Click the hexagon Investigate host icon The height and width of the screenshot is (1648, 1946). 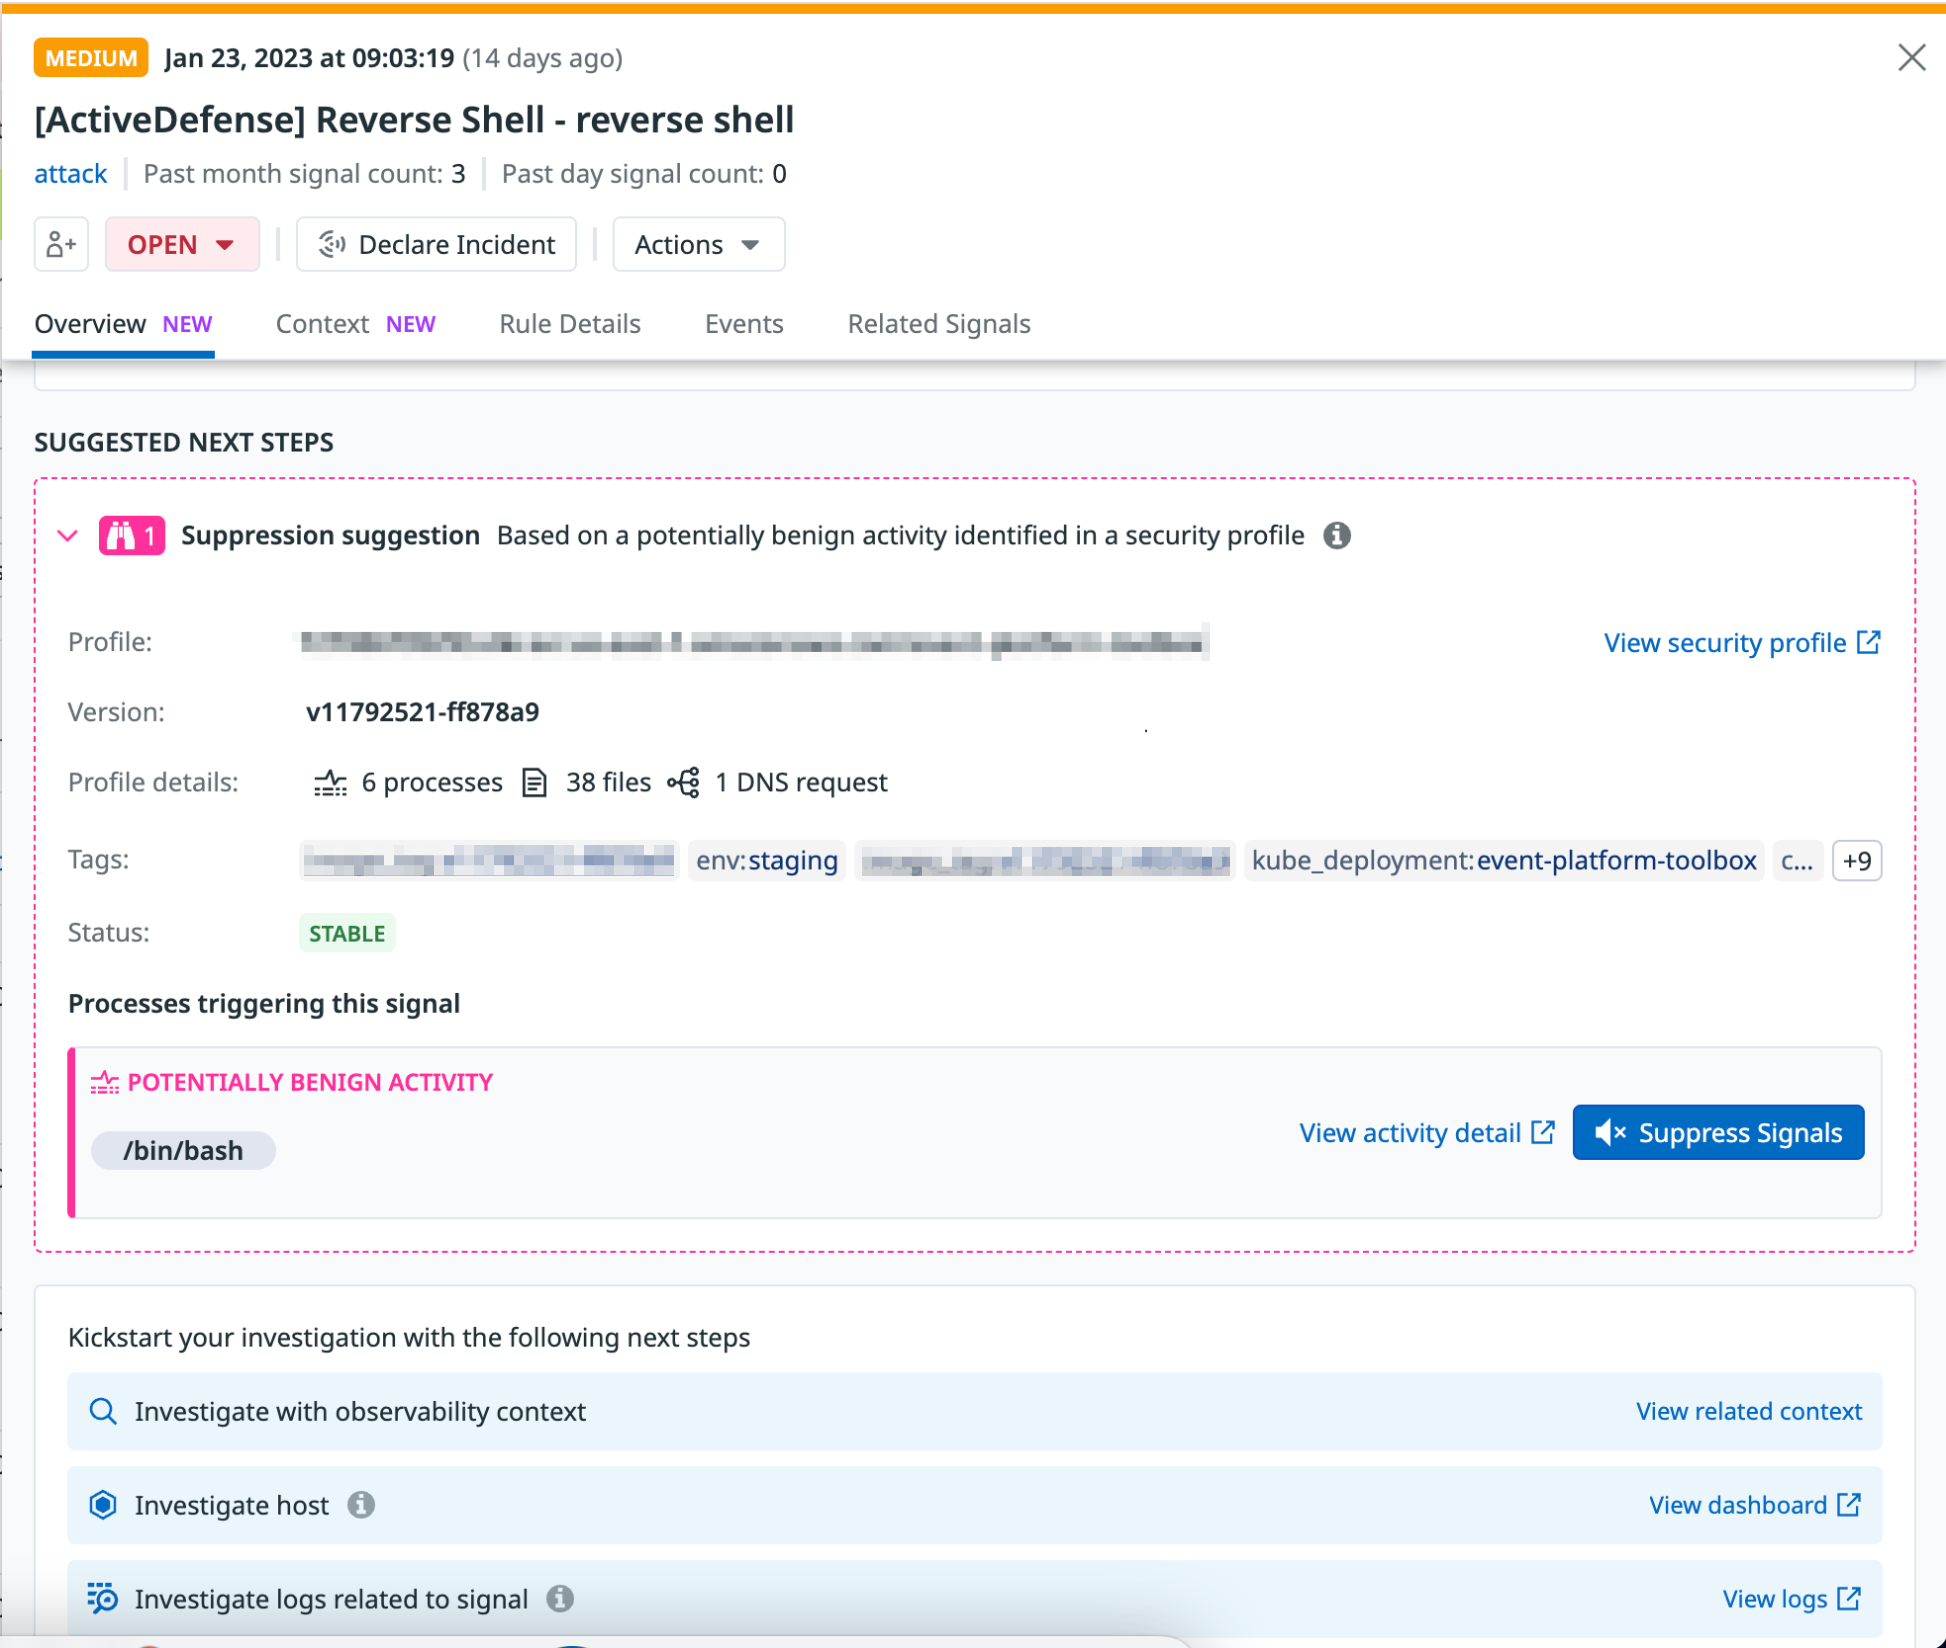[x=103, y=1505]
